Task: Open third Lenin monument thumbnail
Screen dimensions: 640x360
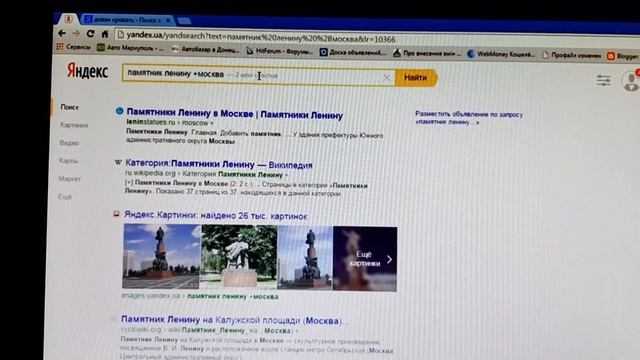Action: click(x=305, y=258)
